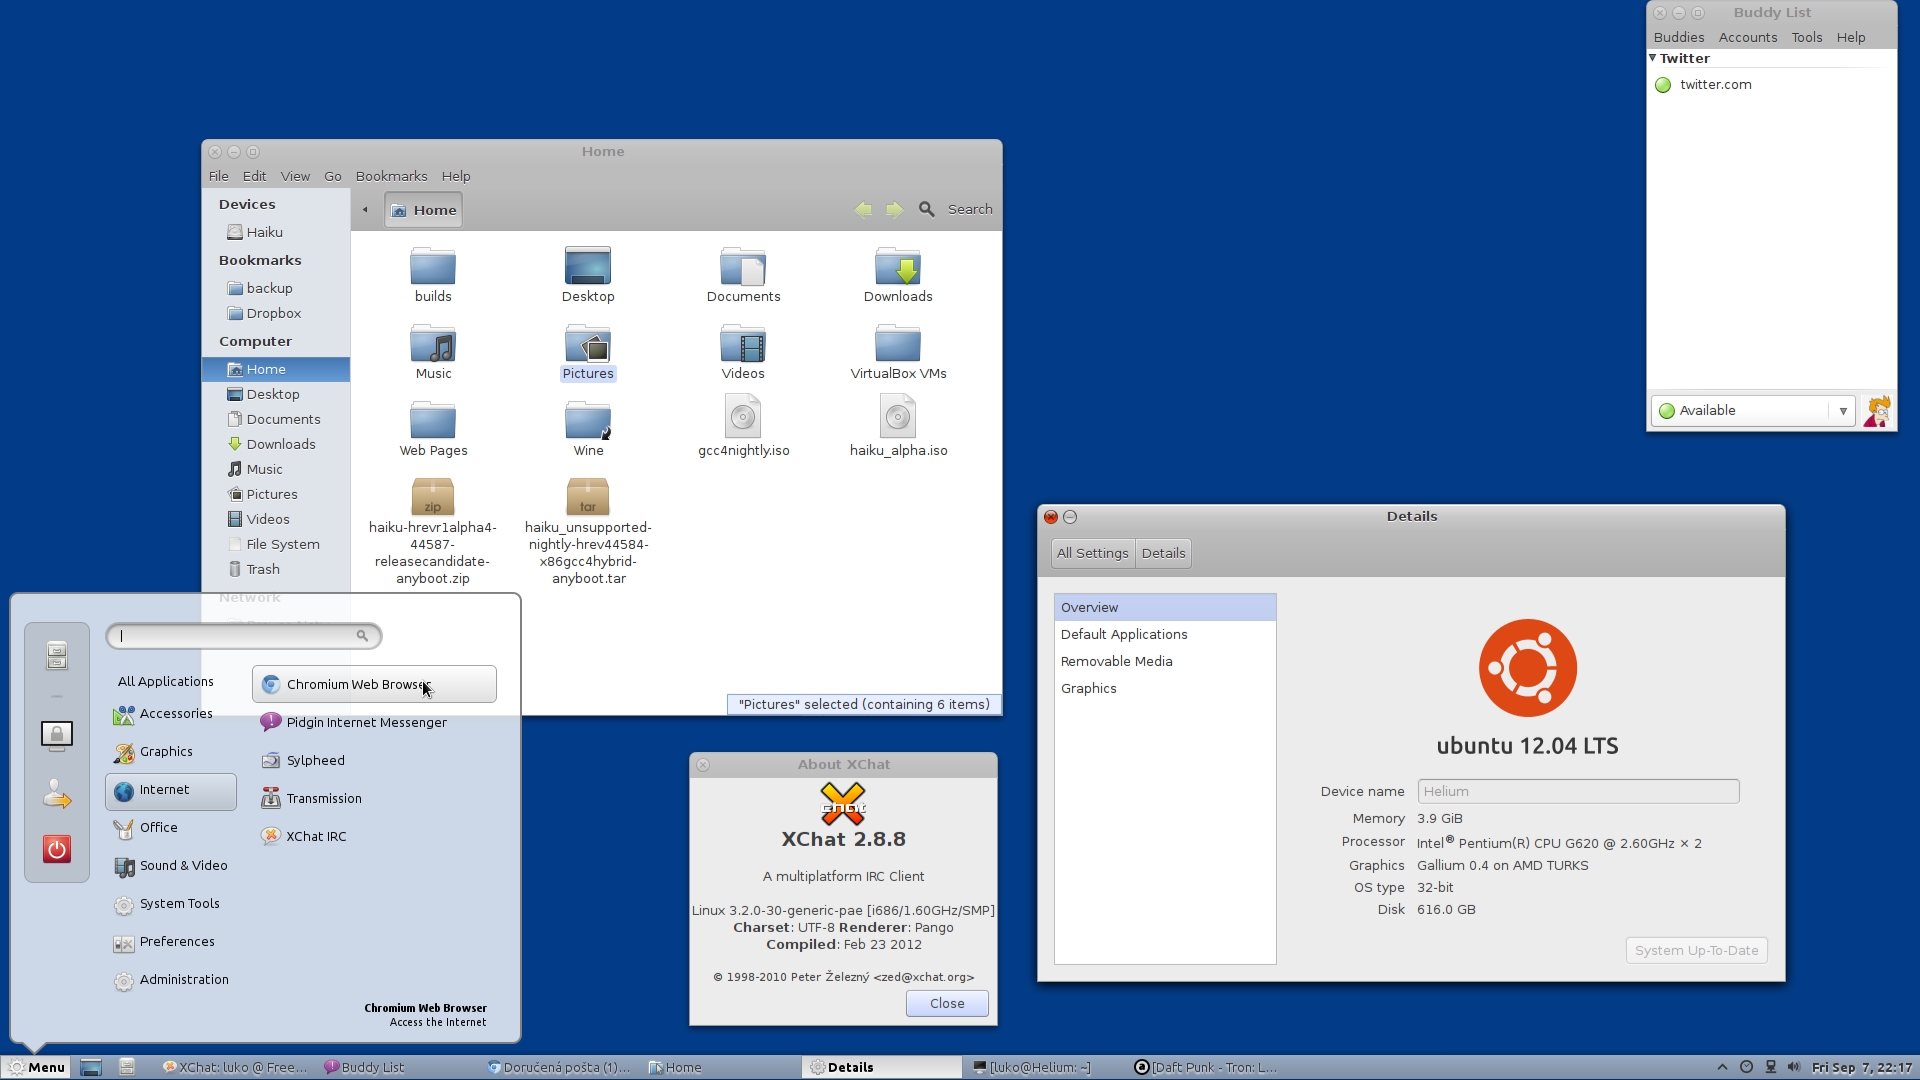Image resolution: width=1920 pixels, height=1080 pixels.
Task: Click the lock screen icon in menu
Action: 57,735
